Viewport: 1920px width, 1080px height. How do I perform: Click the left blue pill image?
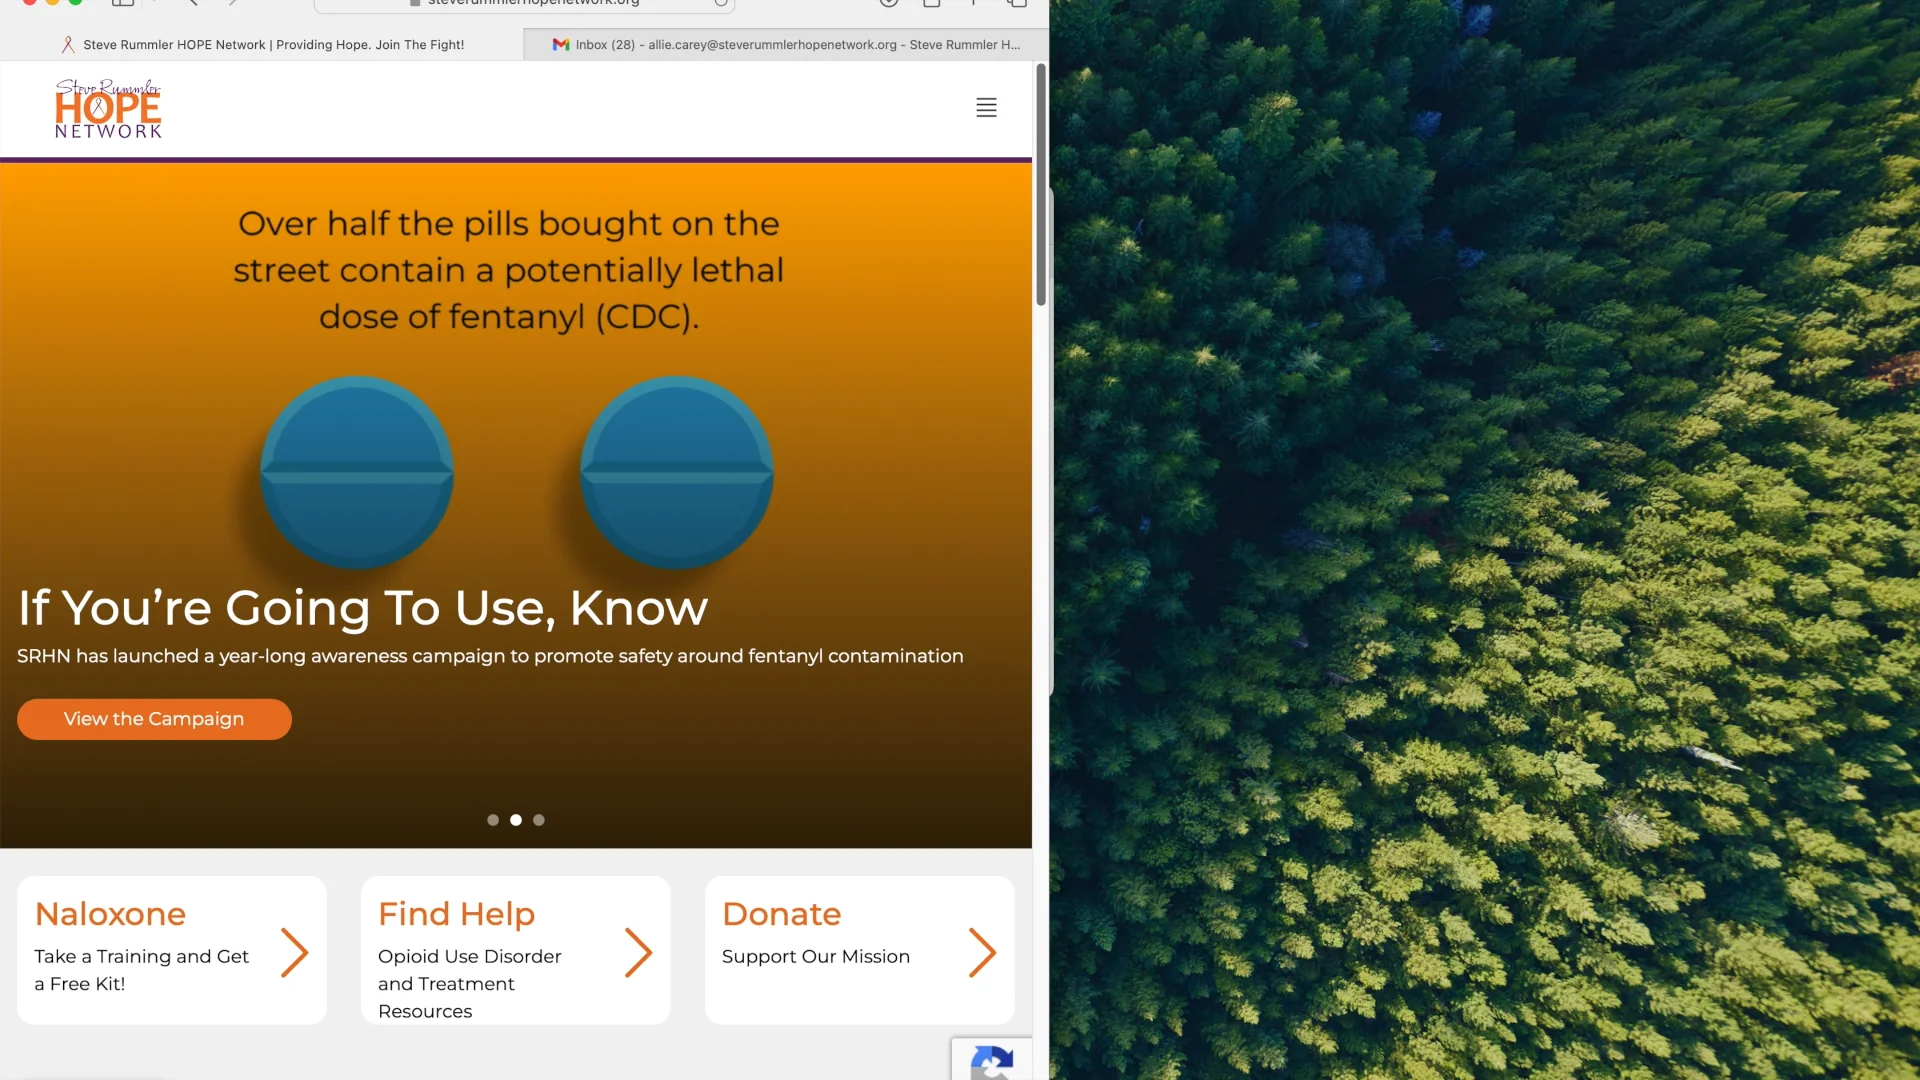[357, 473]
